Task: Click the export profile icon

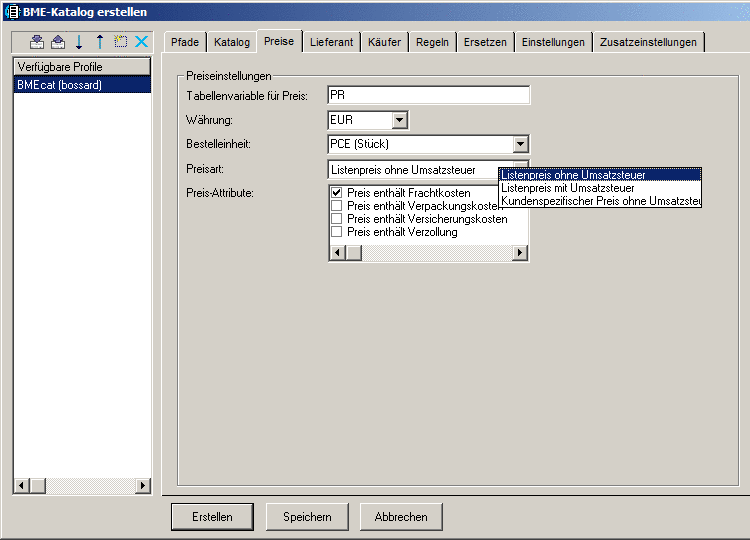Action: (x=58, y=42)
